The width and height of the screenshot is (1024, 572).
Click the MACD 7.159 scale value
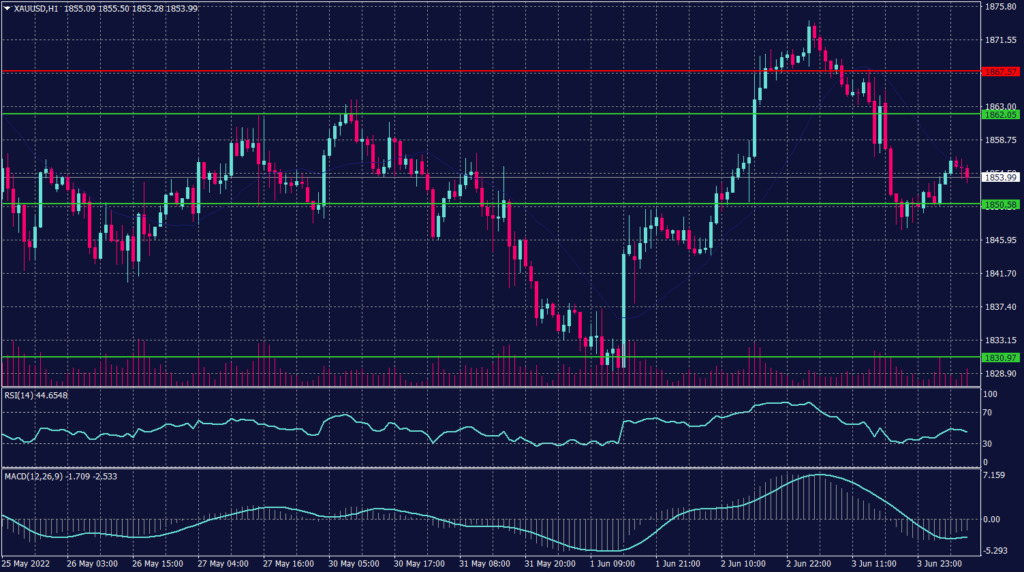[x=996, y=475]
